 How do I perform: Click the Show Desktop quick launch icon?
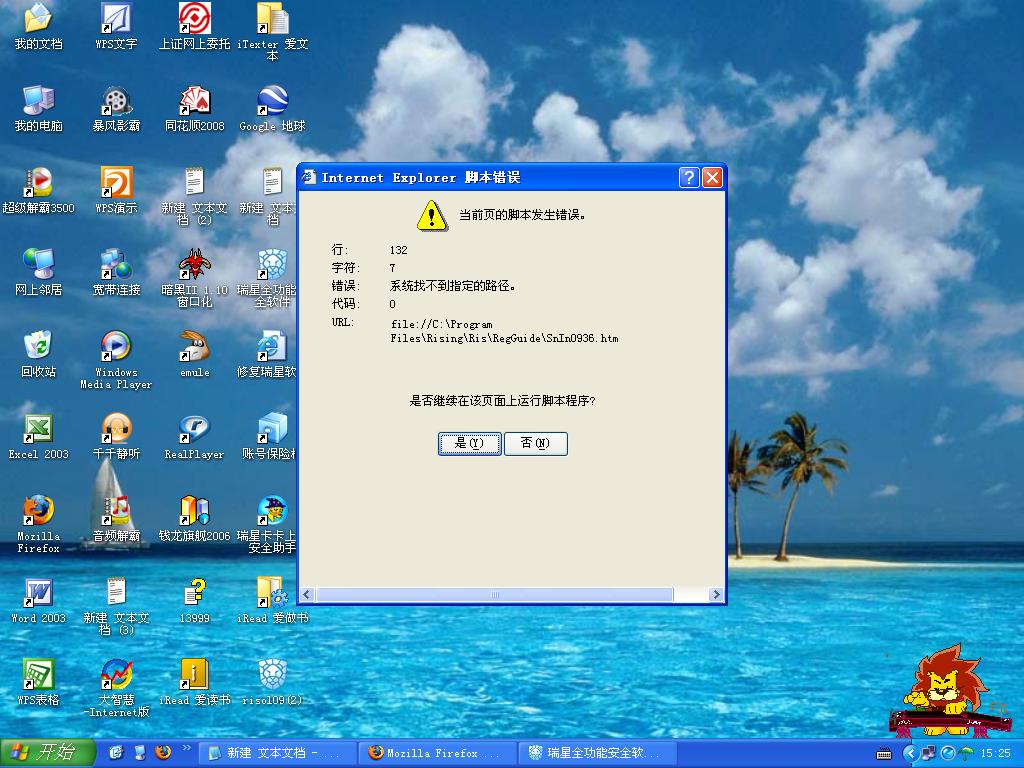click(140, 752)
